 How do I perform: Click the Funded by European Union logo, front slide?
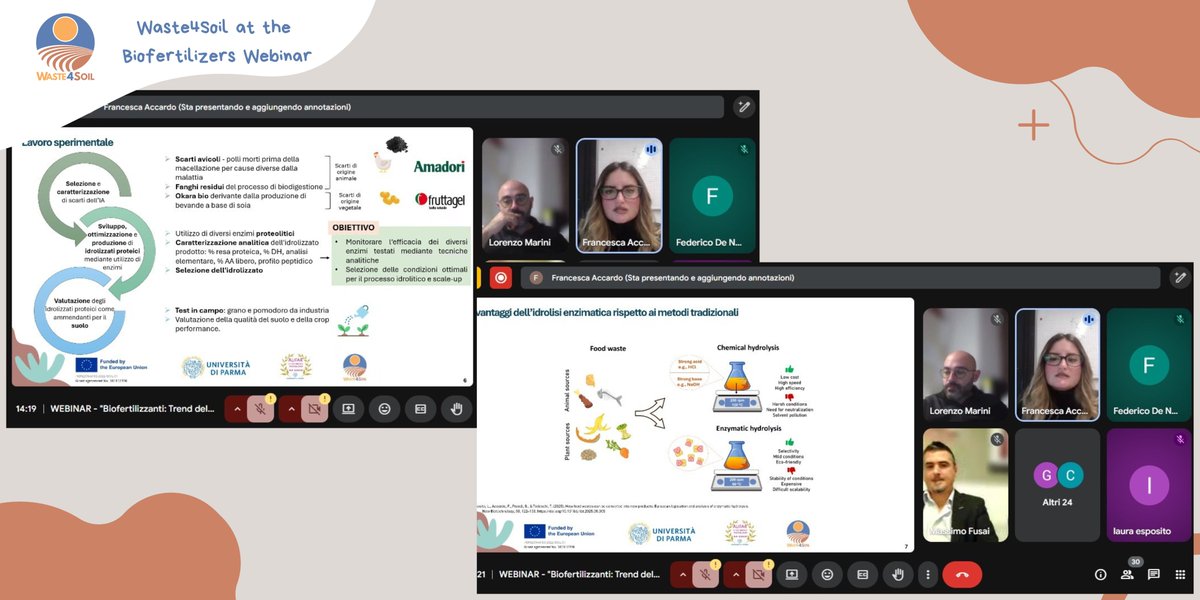558,533
